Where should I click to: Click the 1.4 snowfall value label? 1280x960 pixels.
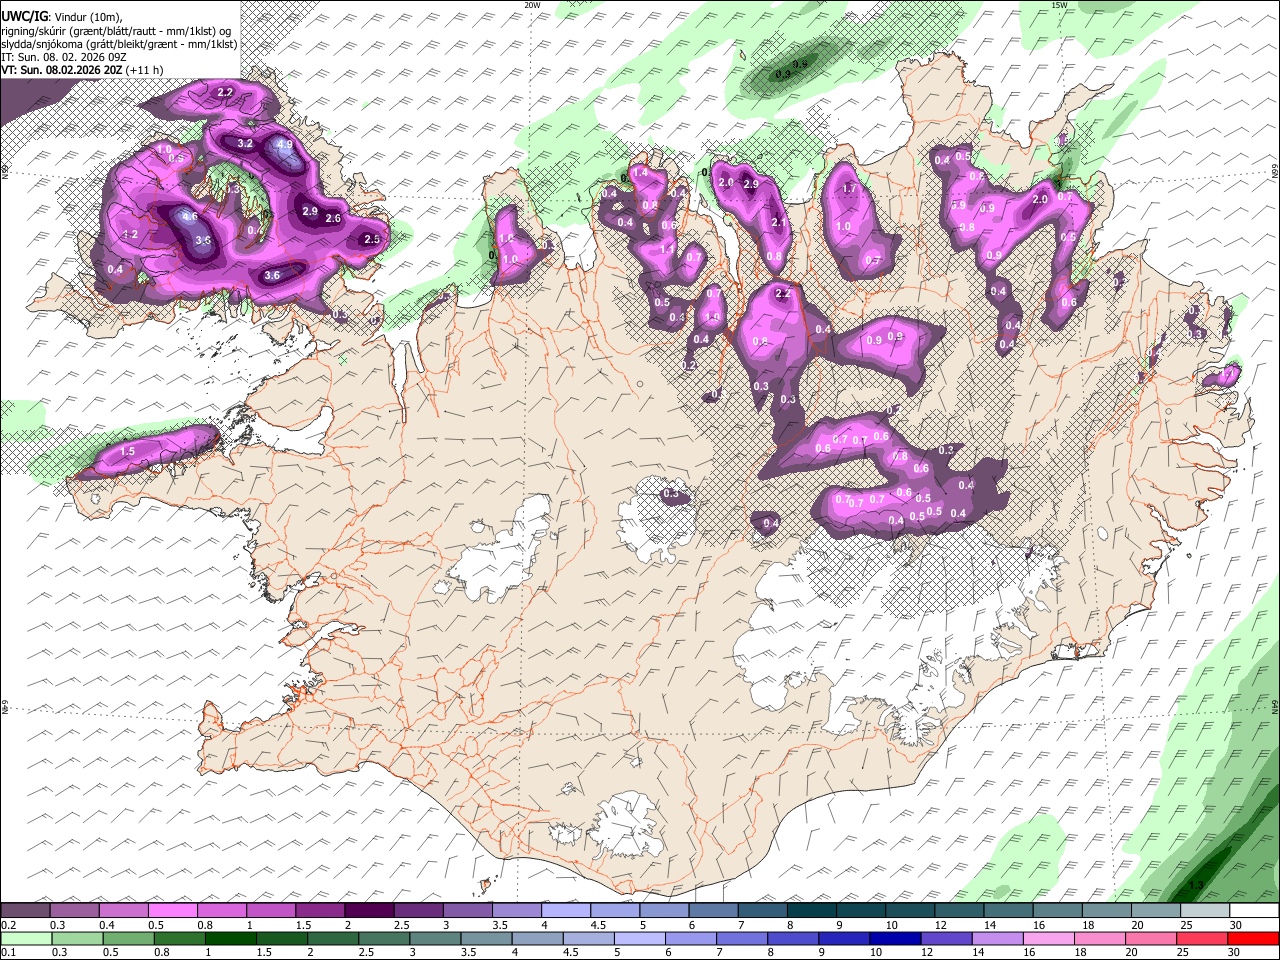coord(641,173)
